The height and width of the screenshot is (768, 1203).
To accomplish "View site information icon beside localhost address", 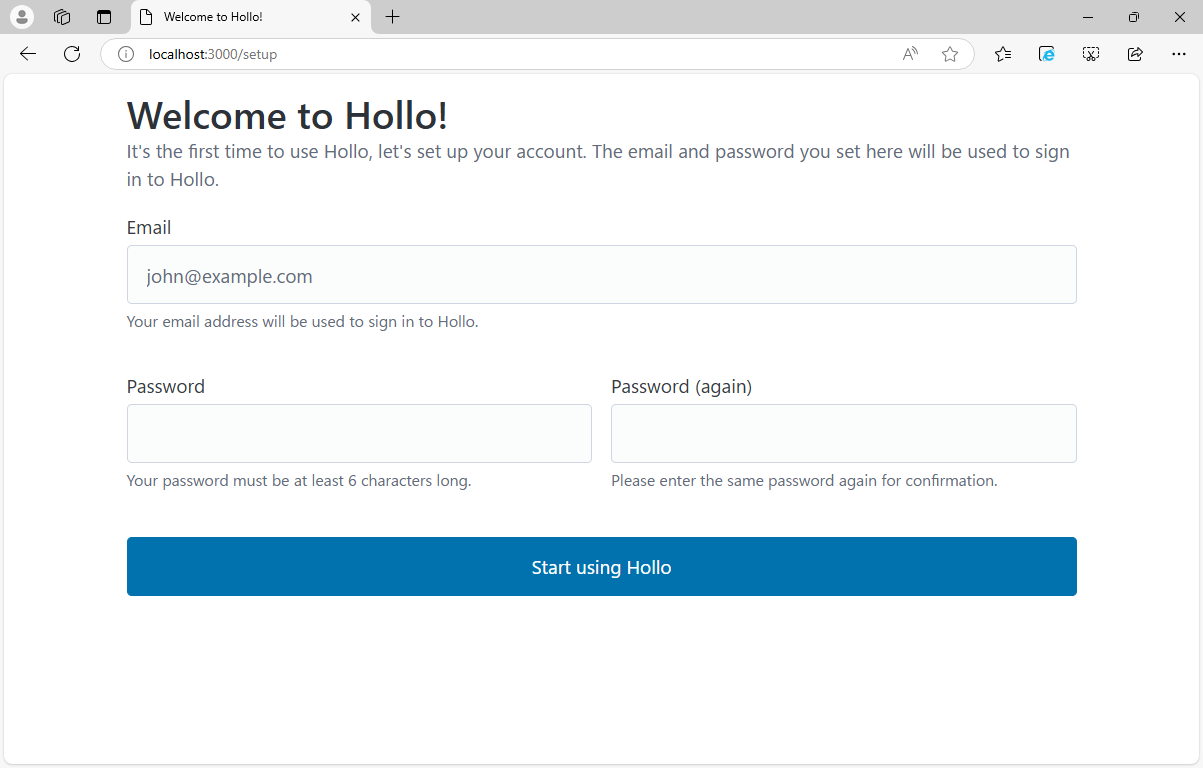I will [x=126, y=54].
